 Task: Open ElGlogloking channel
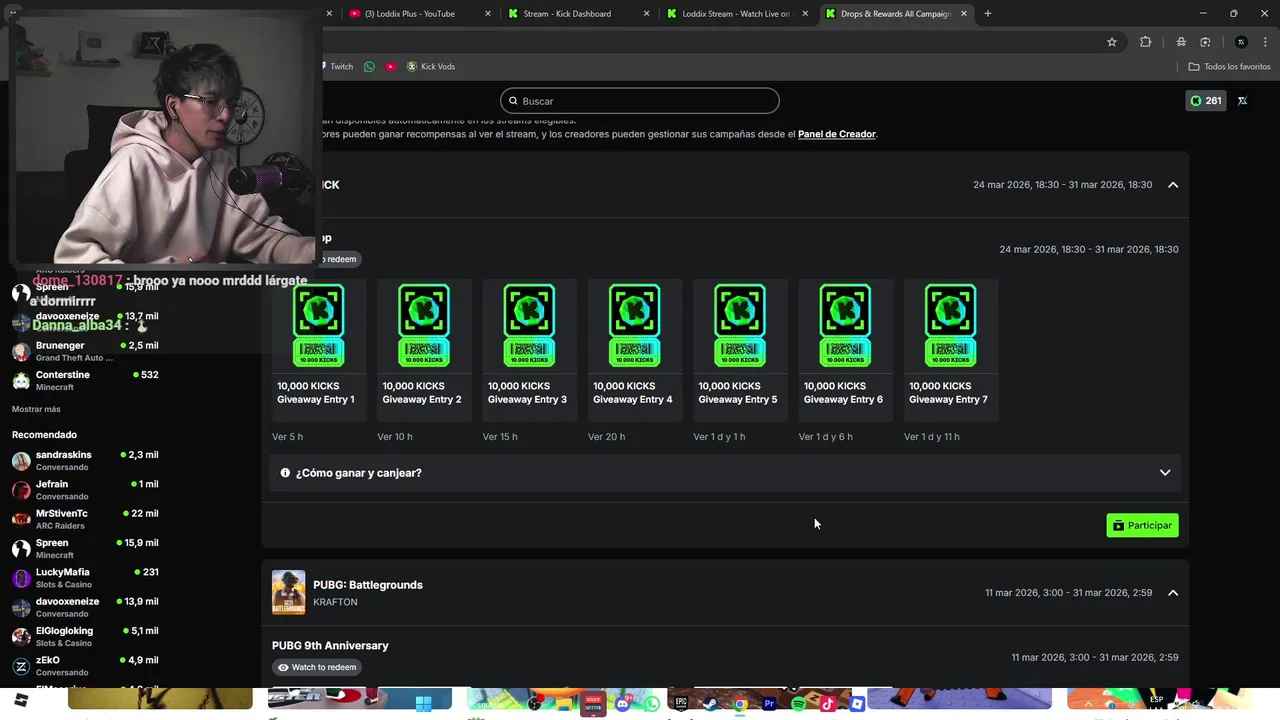[85, 637]
